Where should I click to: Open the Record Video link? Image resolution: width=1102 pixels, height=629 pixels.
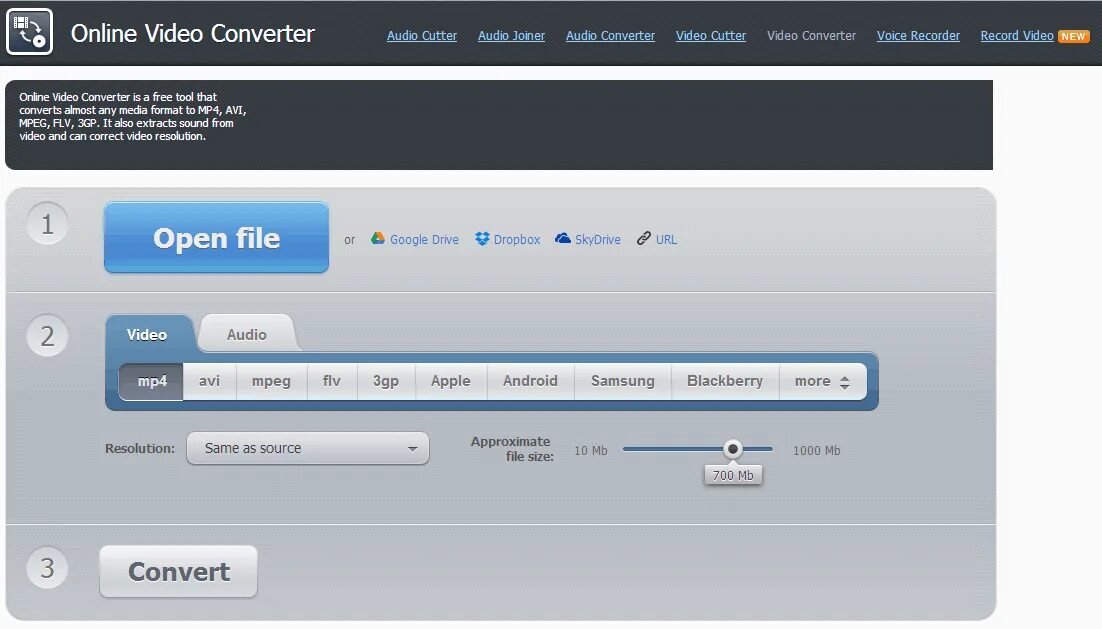tap(1017, 36)
